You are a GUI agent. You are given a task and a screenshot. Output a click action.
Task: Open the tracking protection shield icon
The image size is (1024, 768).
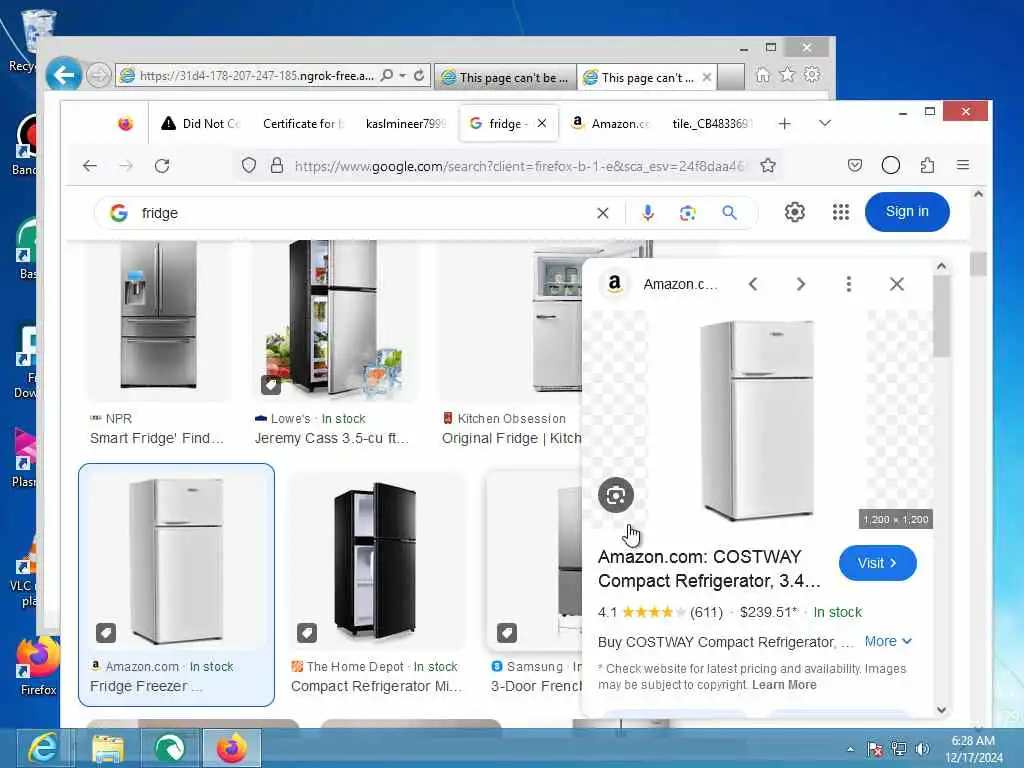point(249,166)
